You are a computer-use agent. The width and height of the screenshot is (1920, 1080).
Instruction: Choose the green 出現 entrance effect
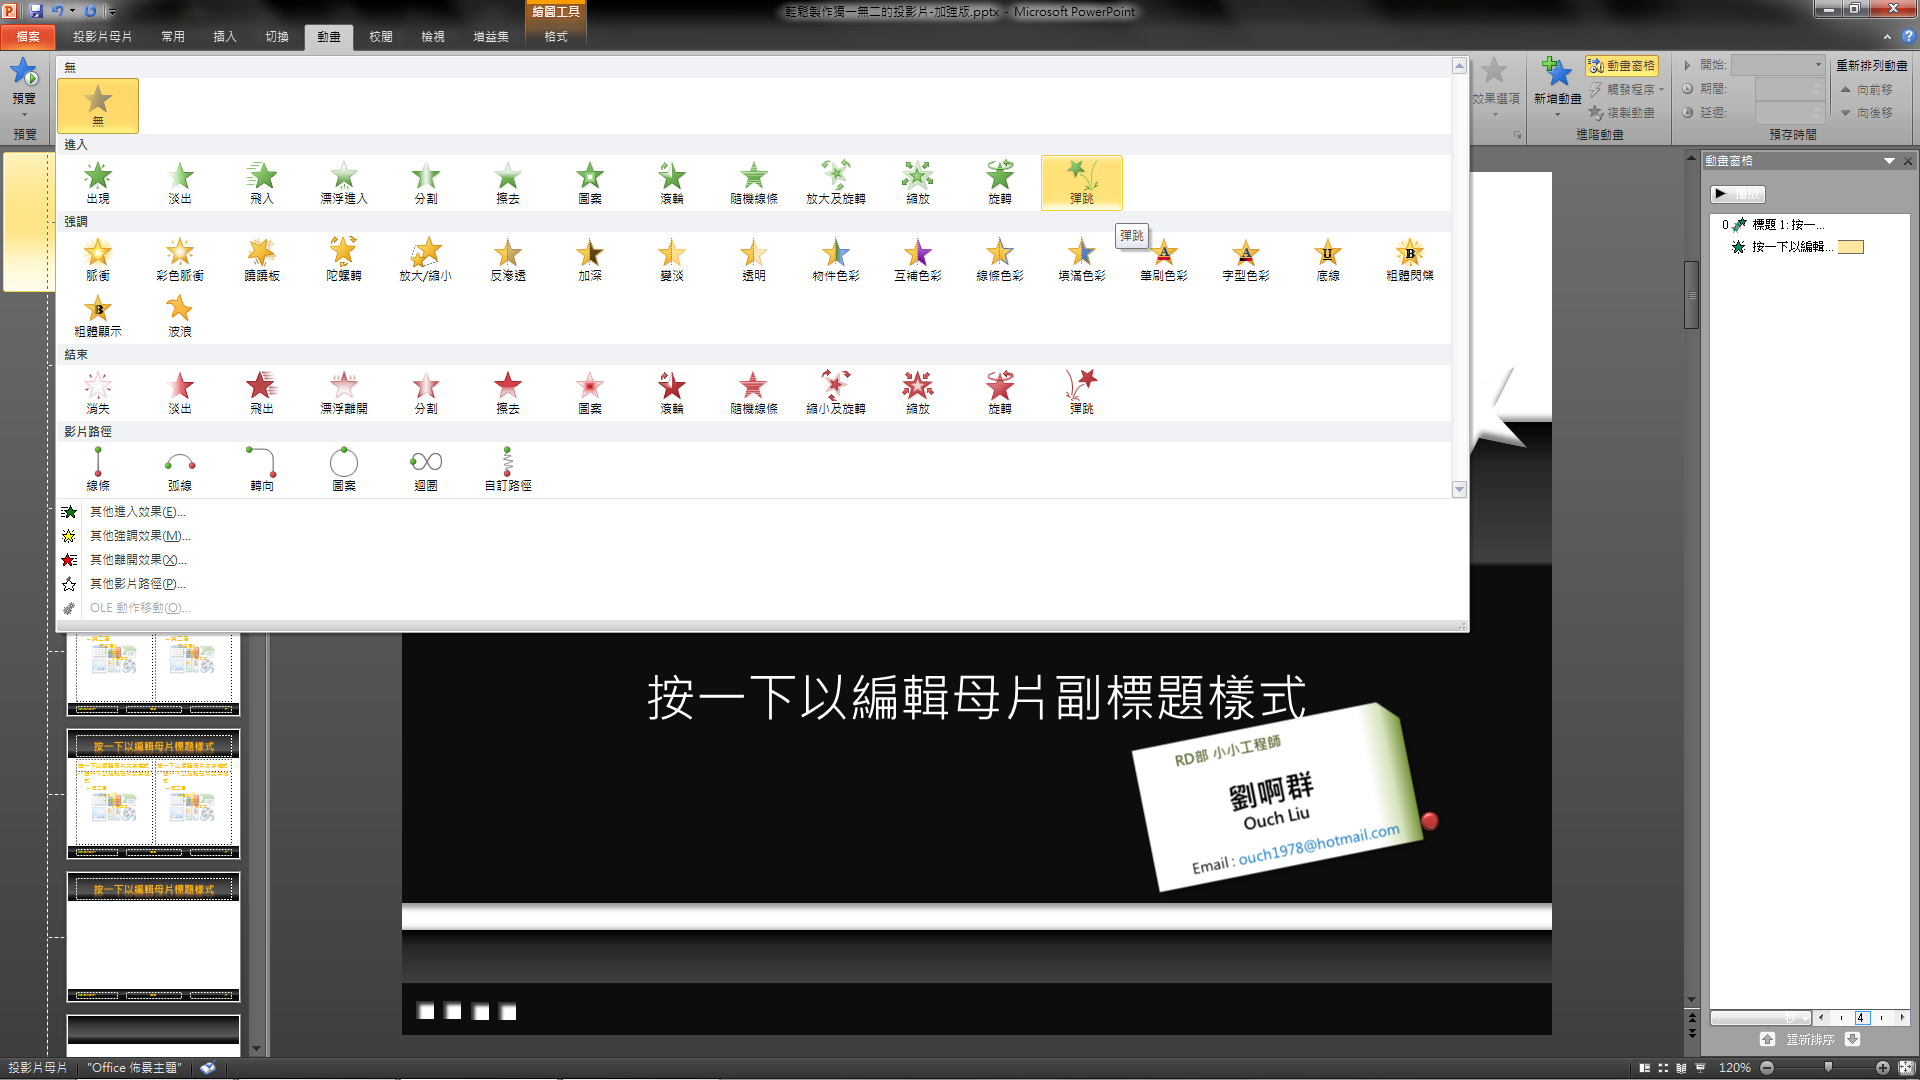click(x=98, y=183)
